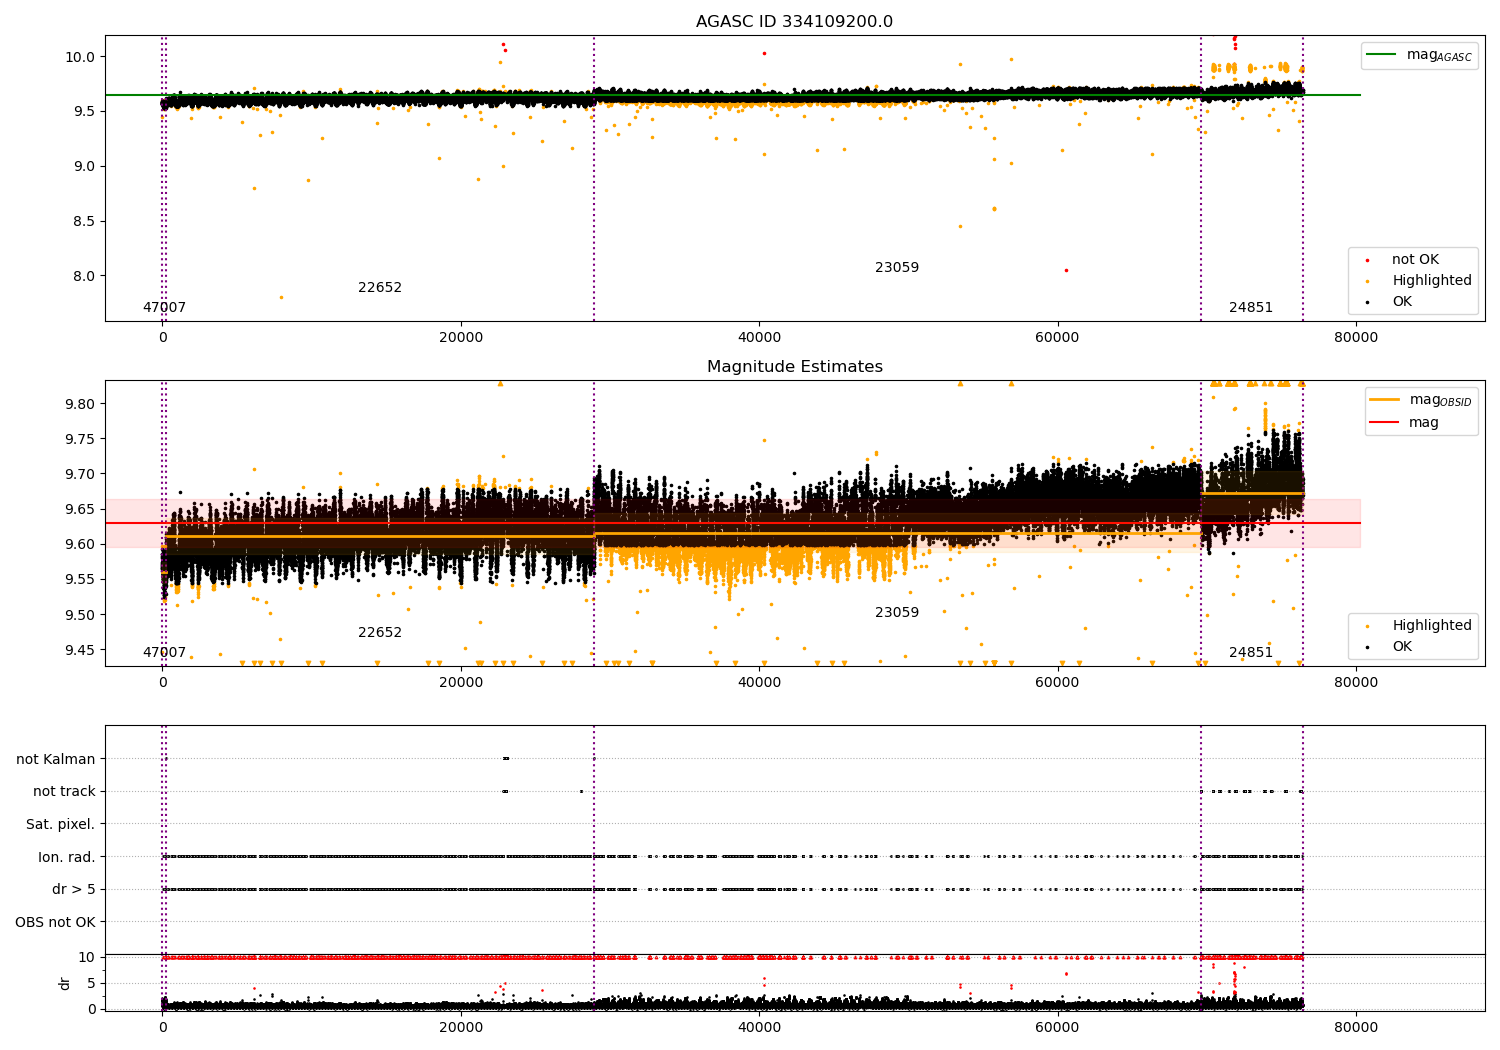Click the 80000 x-tick under Magnitude Estimates plot

1356,683
